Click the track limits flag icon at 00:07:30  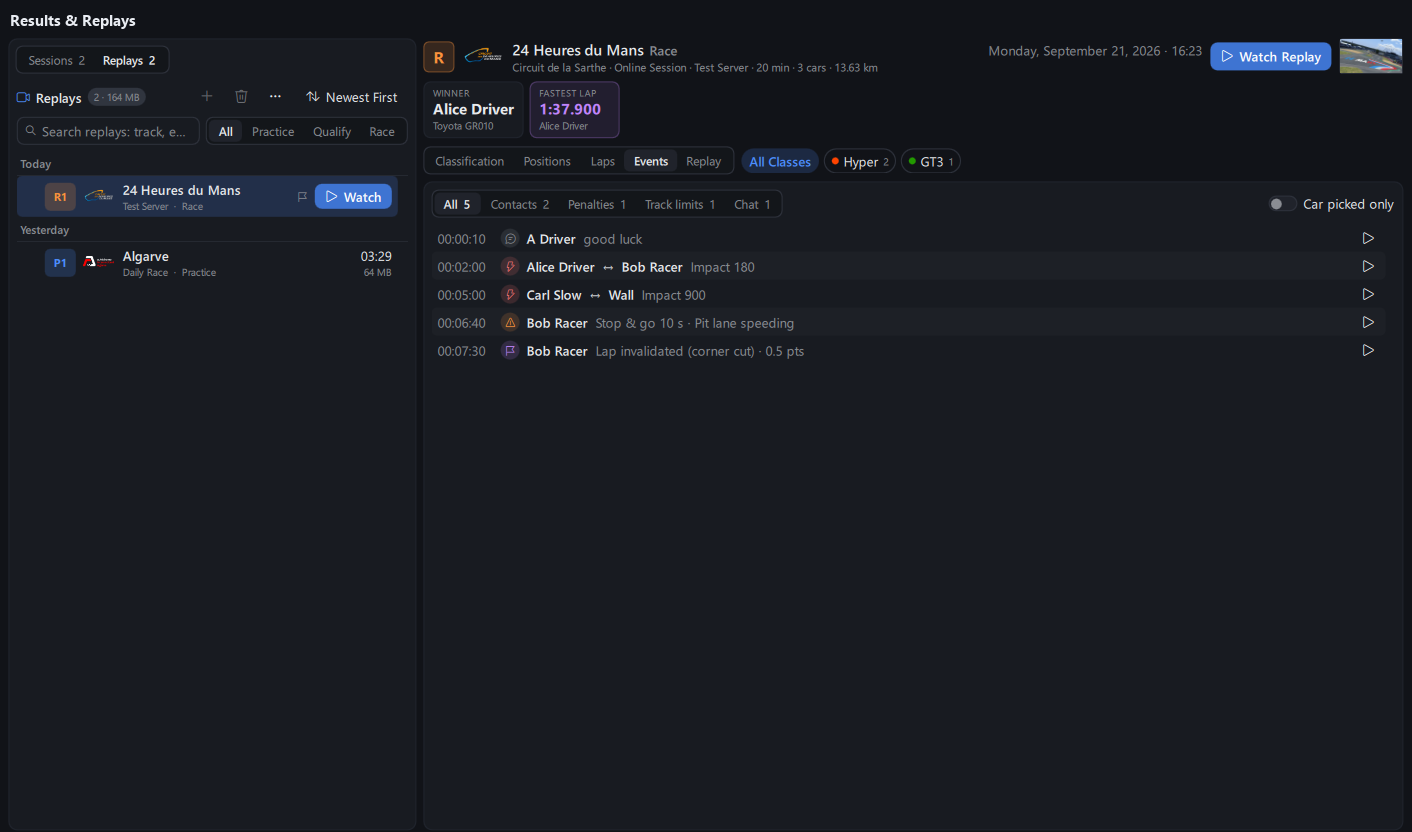coord(510,351)
